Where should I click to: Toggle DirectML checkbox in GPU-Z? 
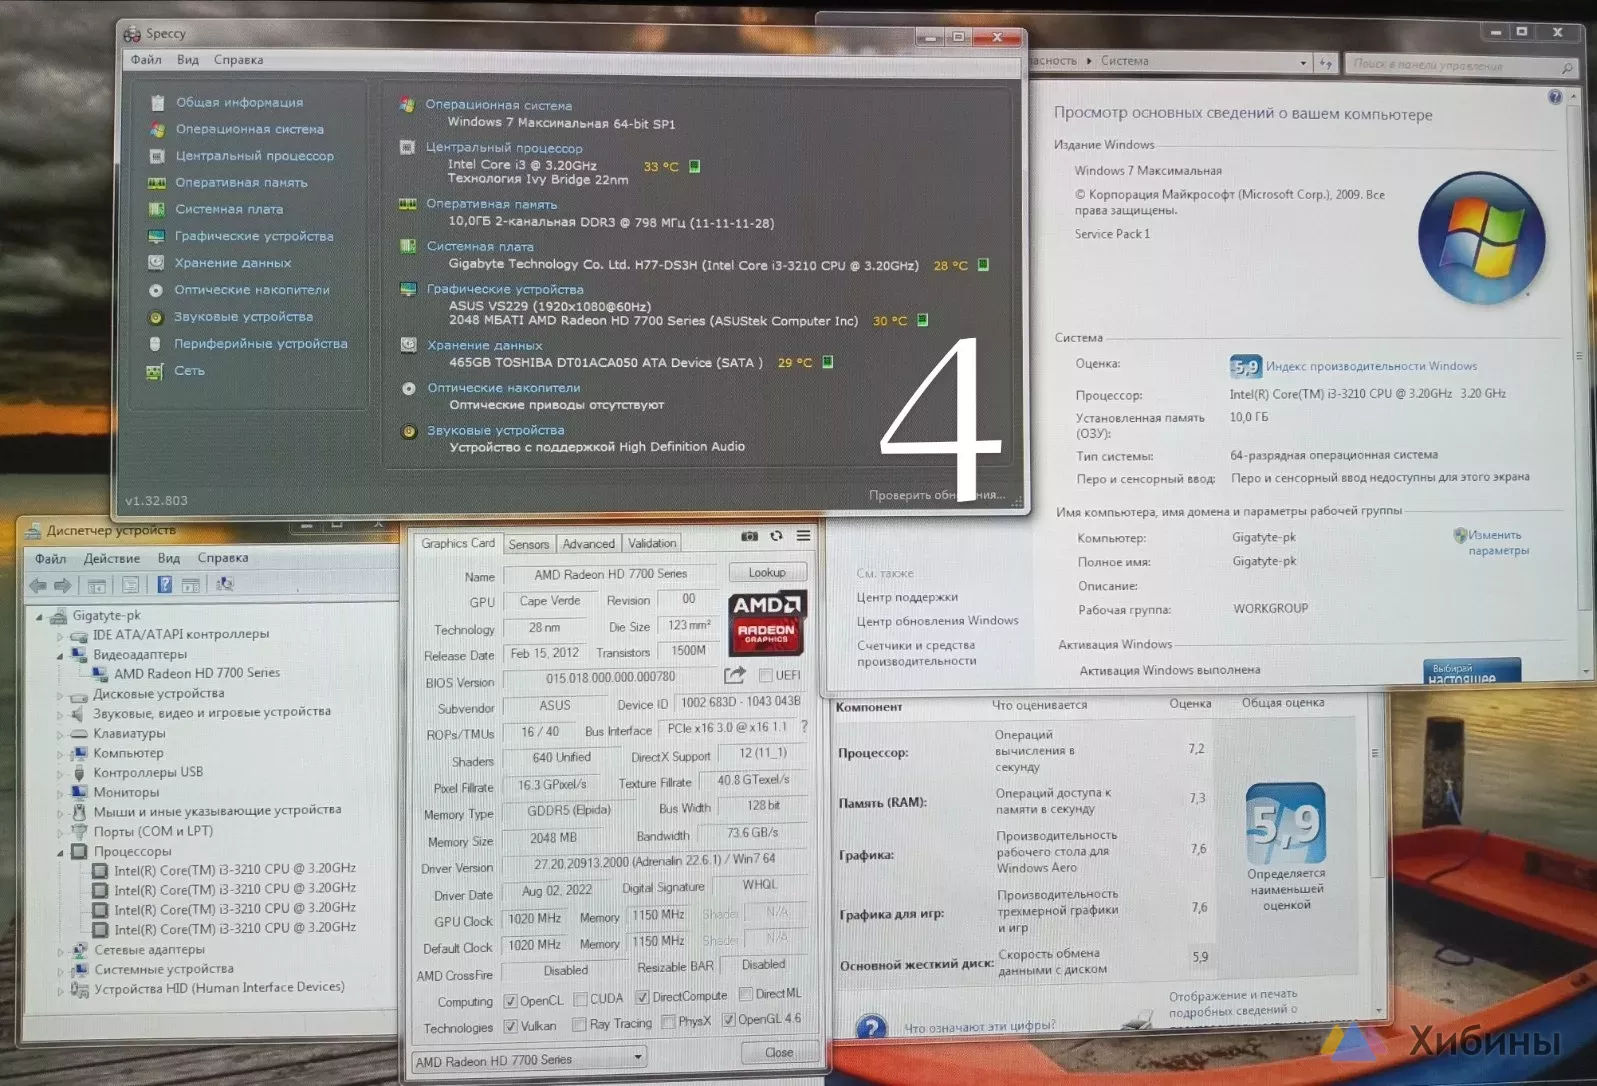pos(745,994)
